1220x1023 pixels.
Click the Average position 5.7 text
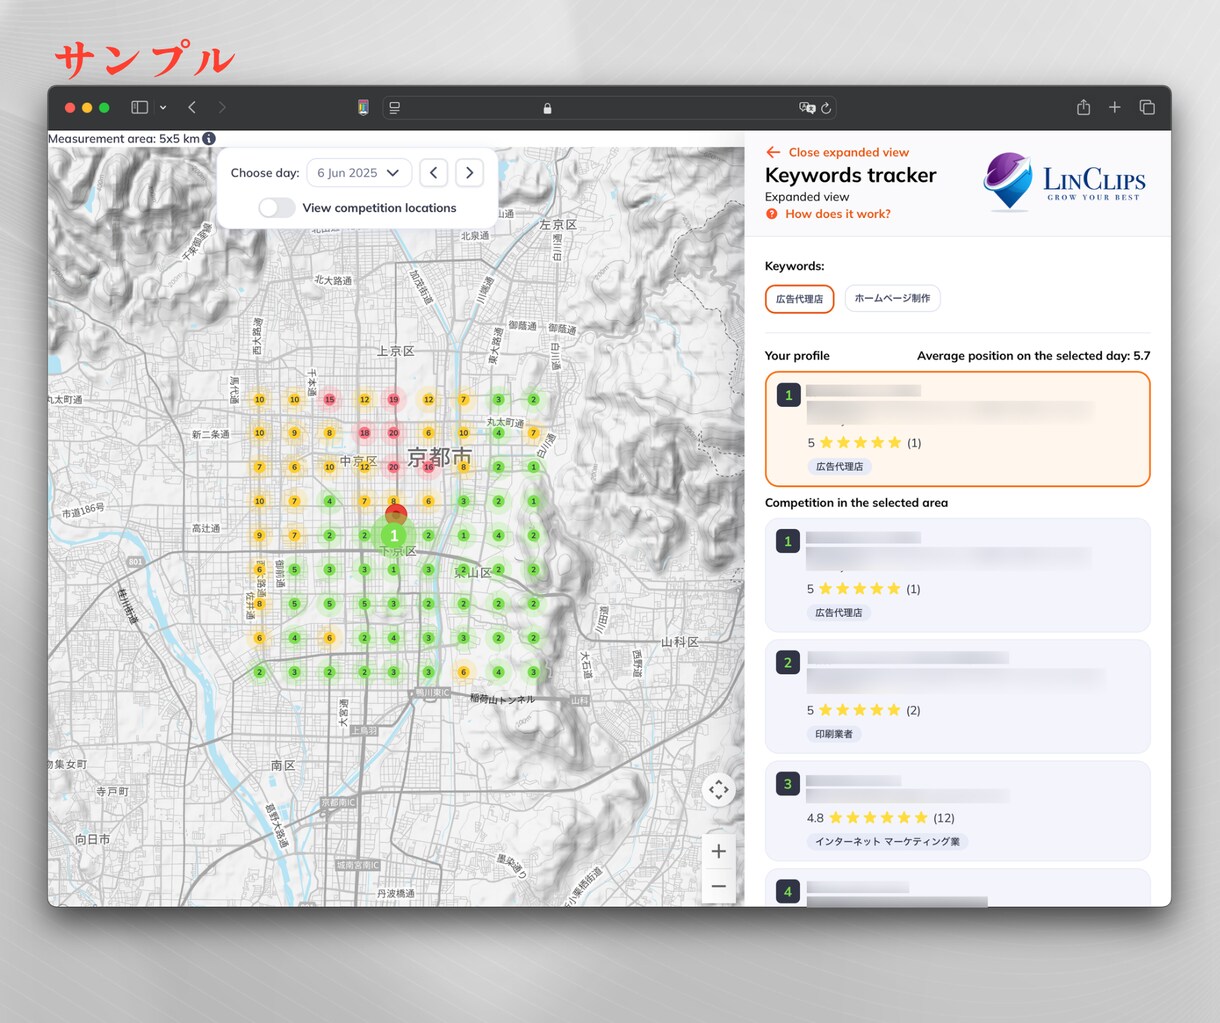(1033, 356)
